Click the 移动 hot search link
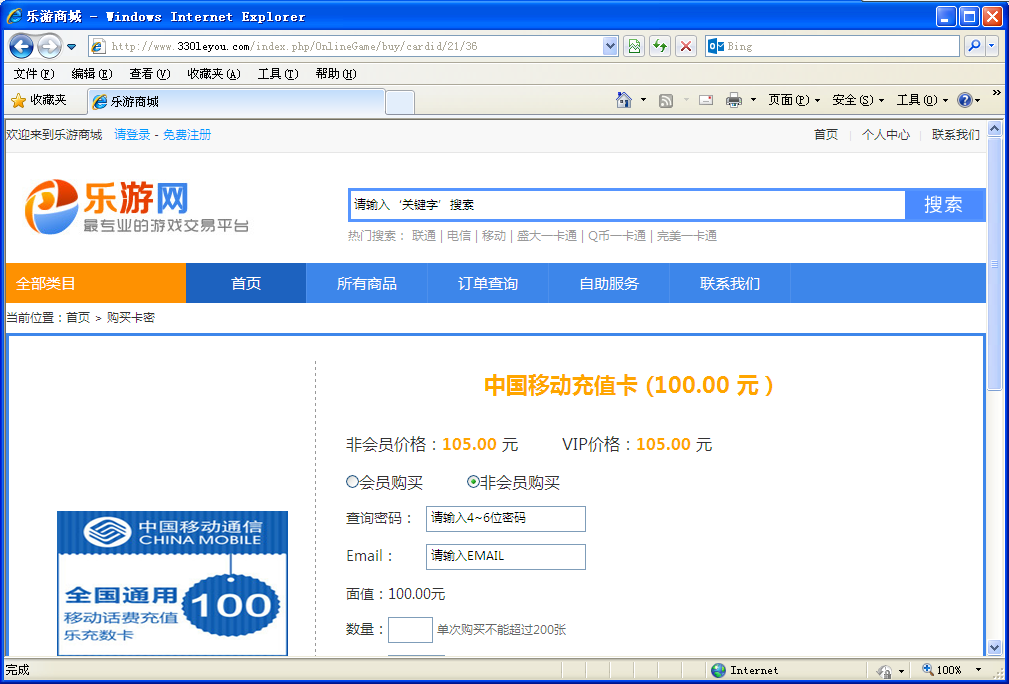Image resolution: width=1009 pixels, height=684 pixels. tap(494, 236)
